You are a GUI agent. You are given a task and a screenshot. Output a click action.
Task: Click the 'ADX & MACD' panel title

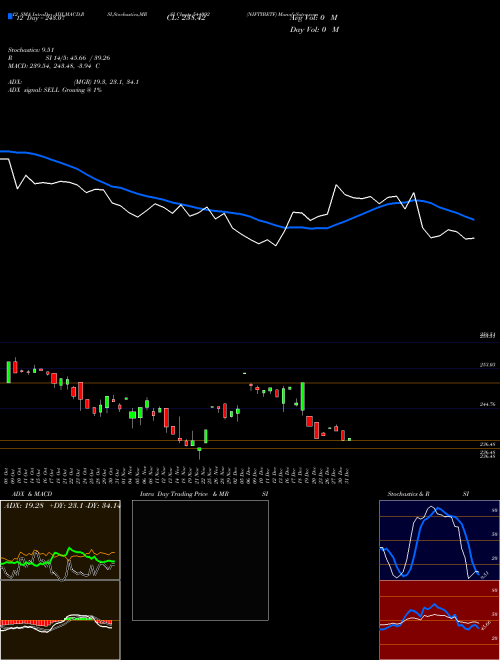(32, 494)
